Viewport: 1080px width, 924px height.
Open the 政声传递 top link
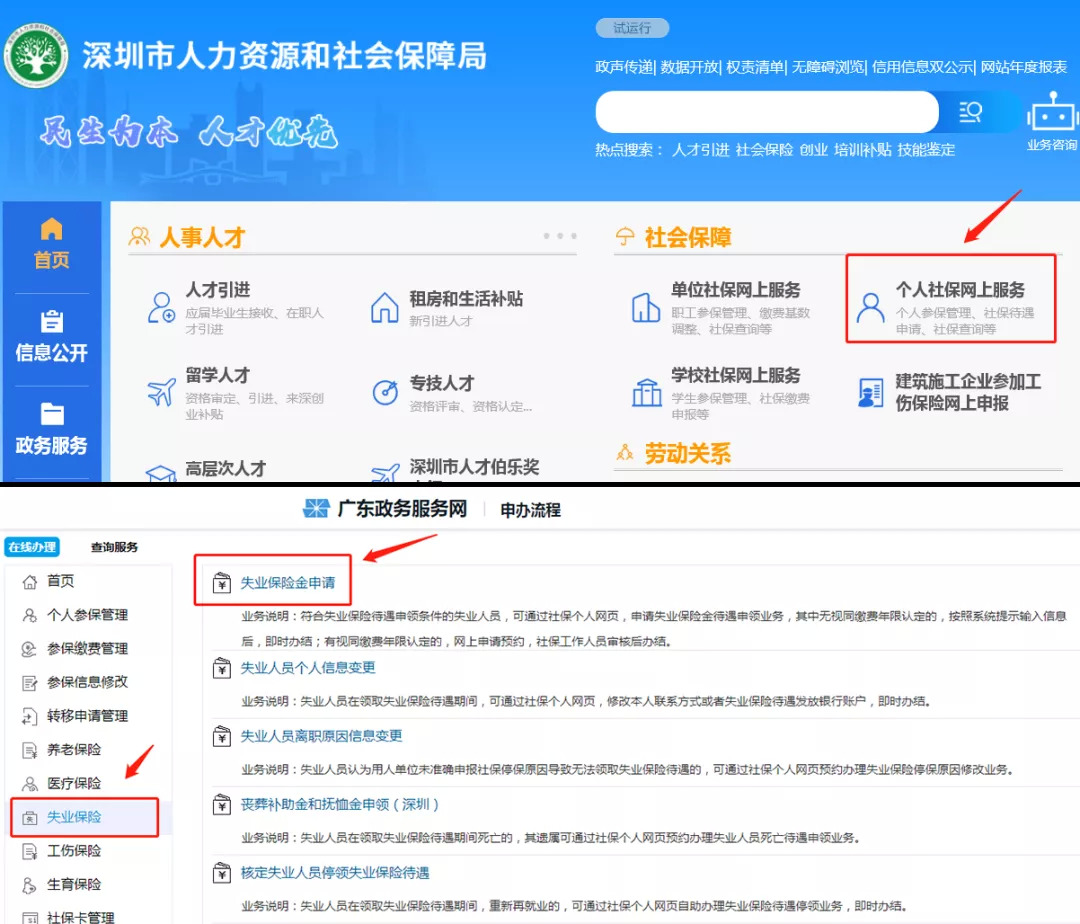coord(623,67)
